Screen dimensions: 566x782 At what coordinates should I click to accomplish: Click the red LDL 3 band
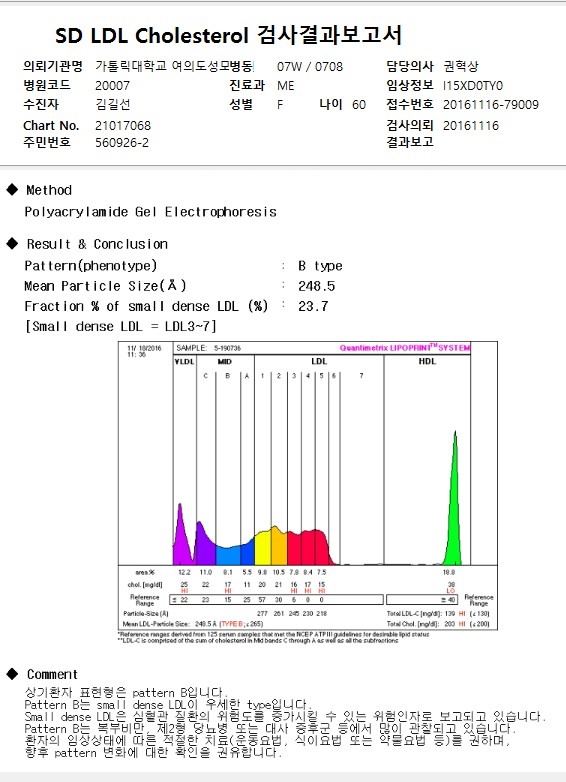coord(294,549)
